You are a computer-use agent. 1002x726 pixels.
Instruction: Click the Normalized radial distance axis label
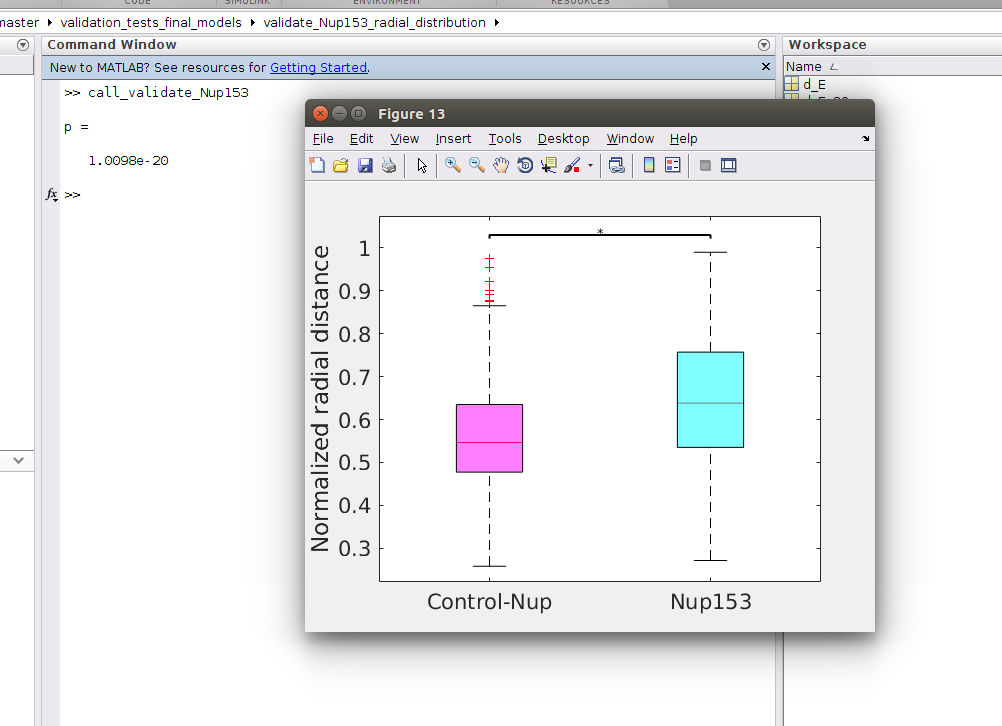click(x=320, y=399)
